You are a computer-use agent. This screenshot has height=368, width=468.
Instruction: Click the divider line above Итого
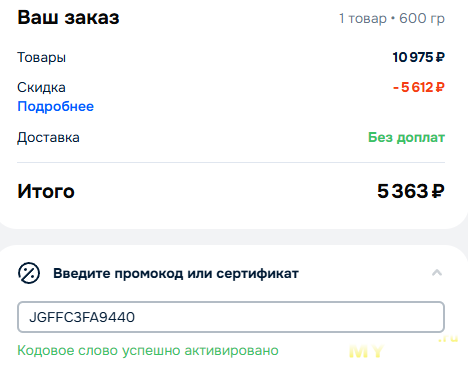[x=231, y=163]
